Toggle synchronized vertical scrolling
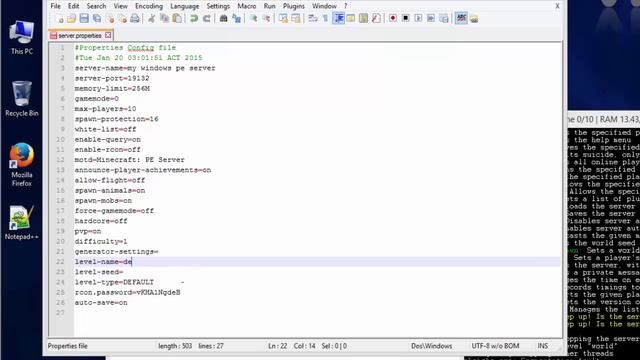Screen dimensions: 640x360 (x=283, y=18)
